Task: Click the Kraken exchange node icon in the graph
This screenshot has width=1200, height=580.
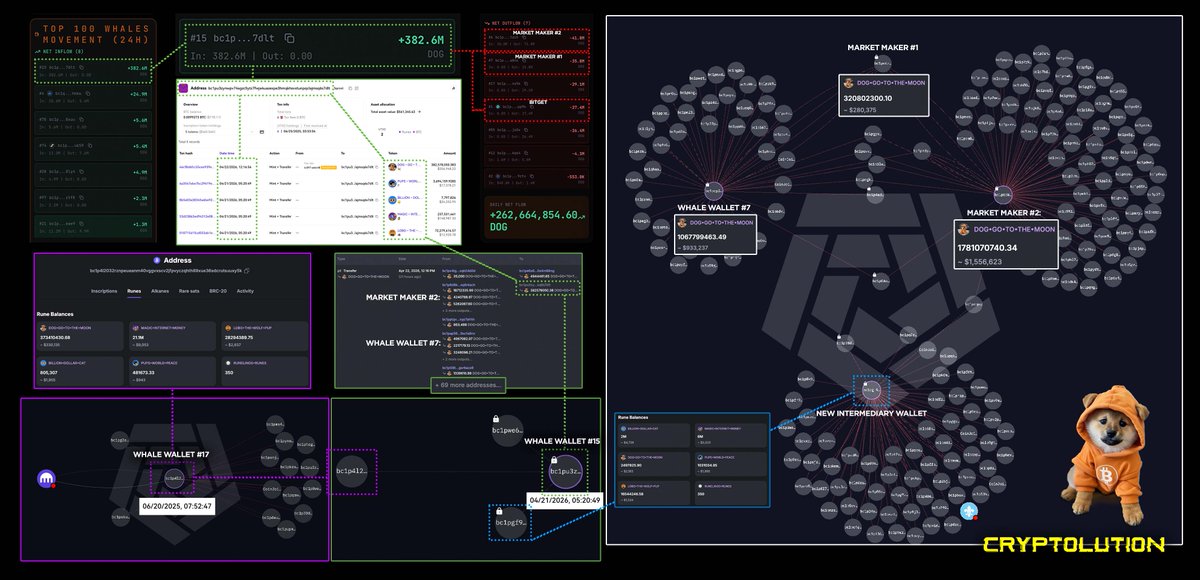Action: pyautogui.click(x=48, y=480)
